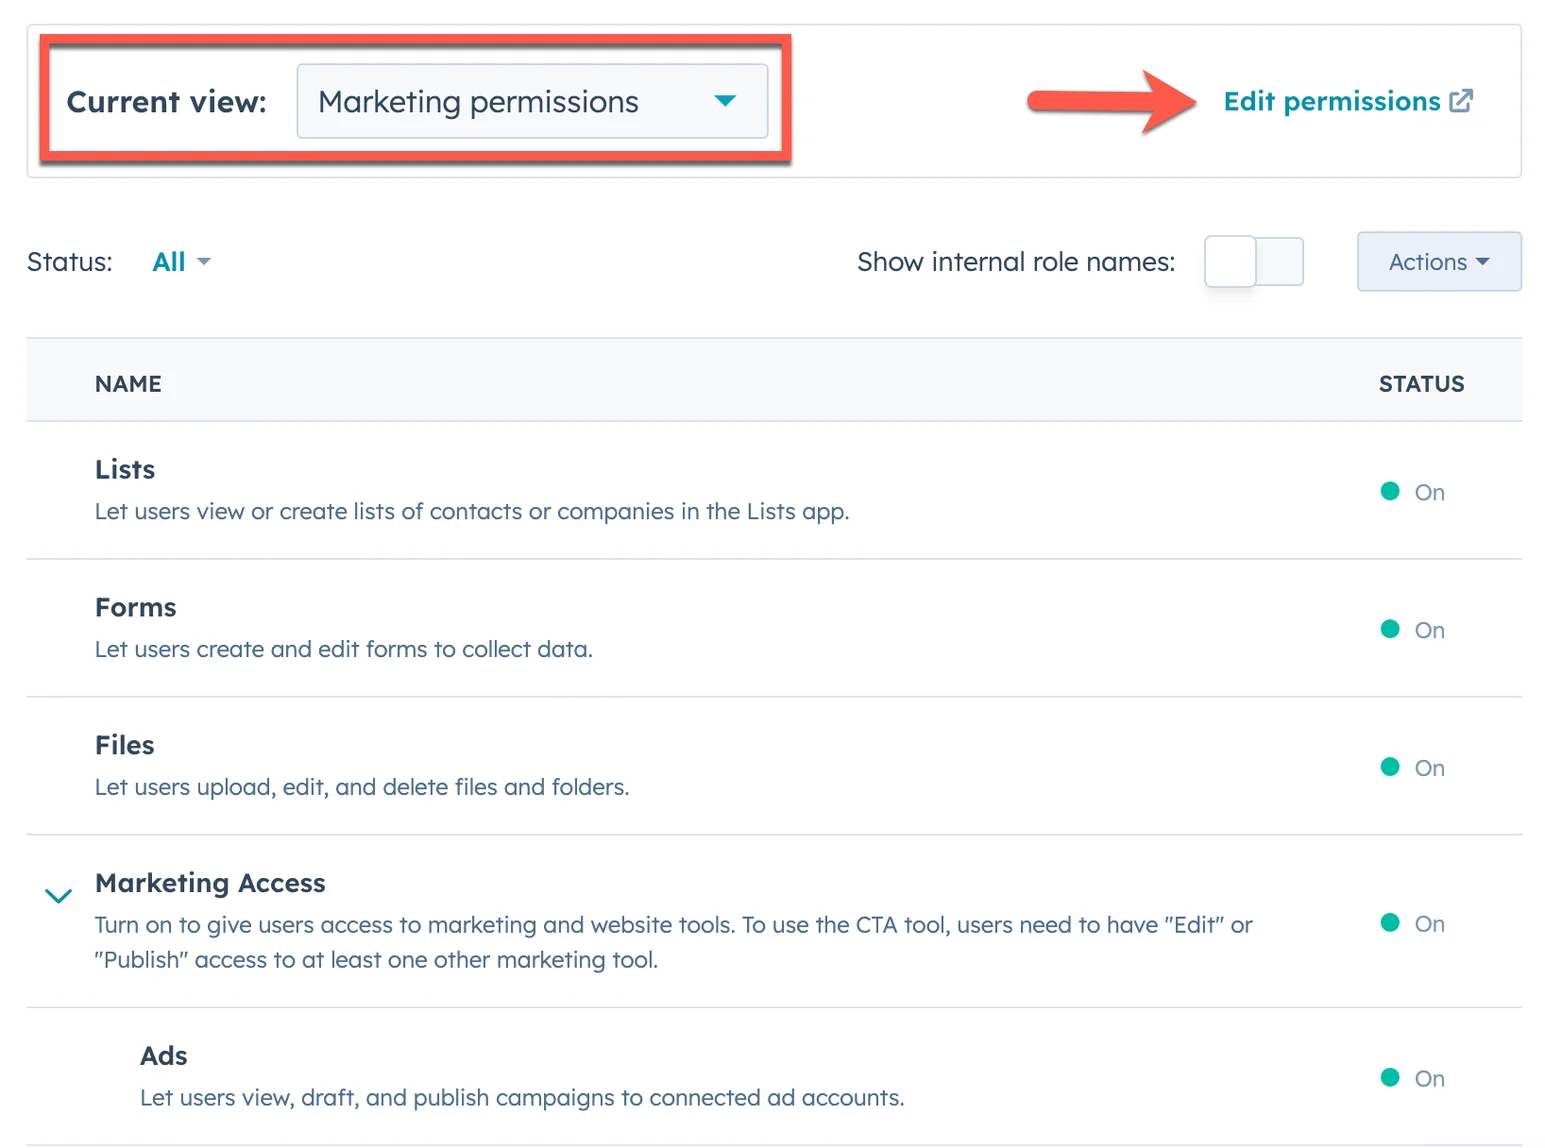The image size is (1545, 1148).
Task: Open the Actions dropdown button
Action: point(1439,262)
